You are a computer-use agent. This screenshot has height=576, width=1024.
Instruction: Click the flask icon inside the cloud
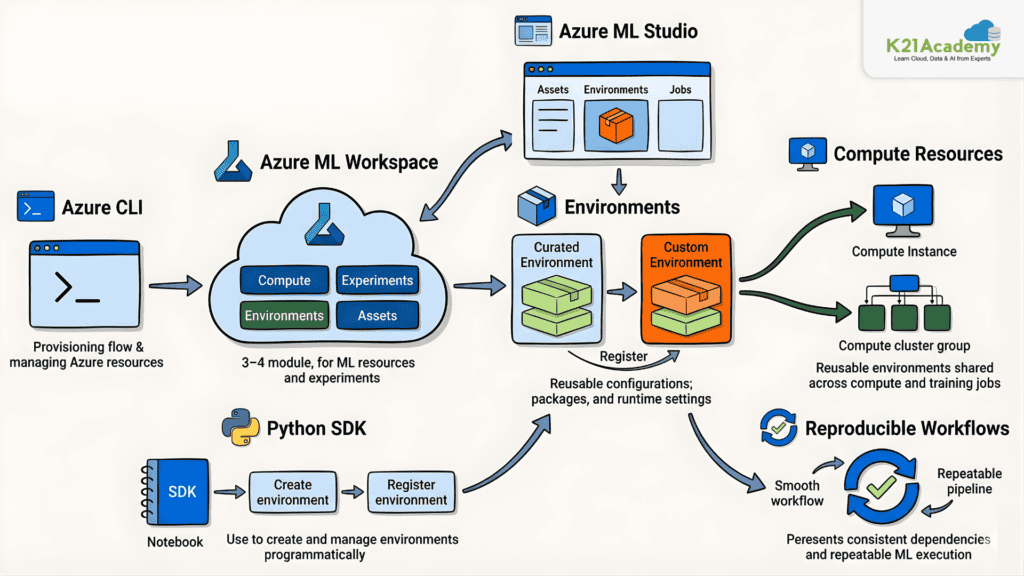click(x=325, y=225)
